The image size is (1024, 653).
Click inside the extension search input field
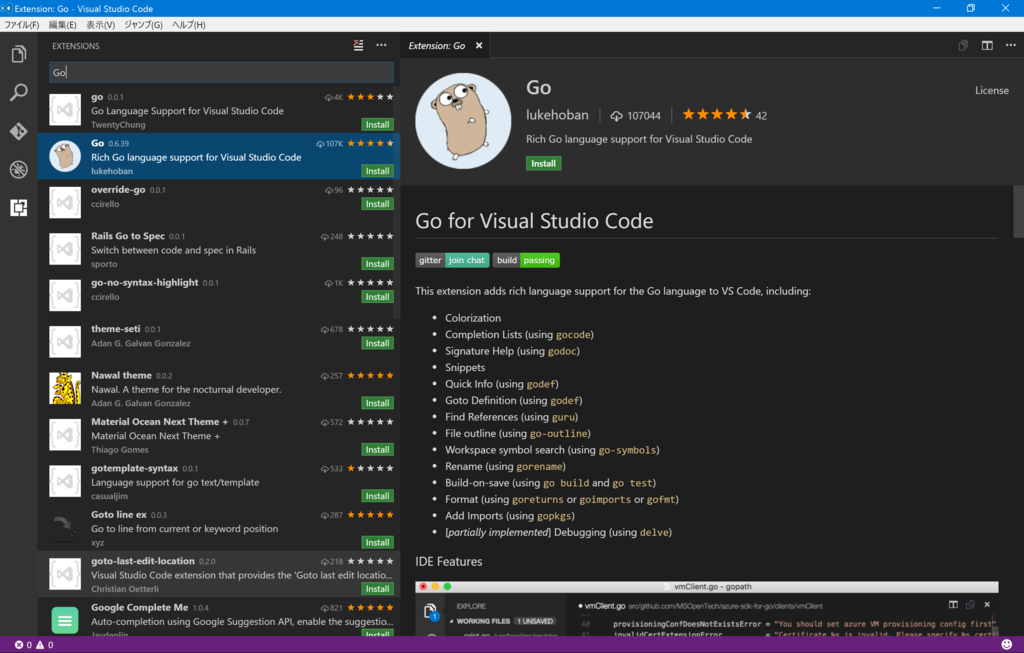tap(221, 72)
